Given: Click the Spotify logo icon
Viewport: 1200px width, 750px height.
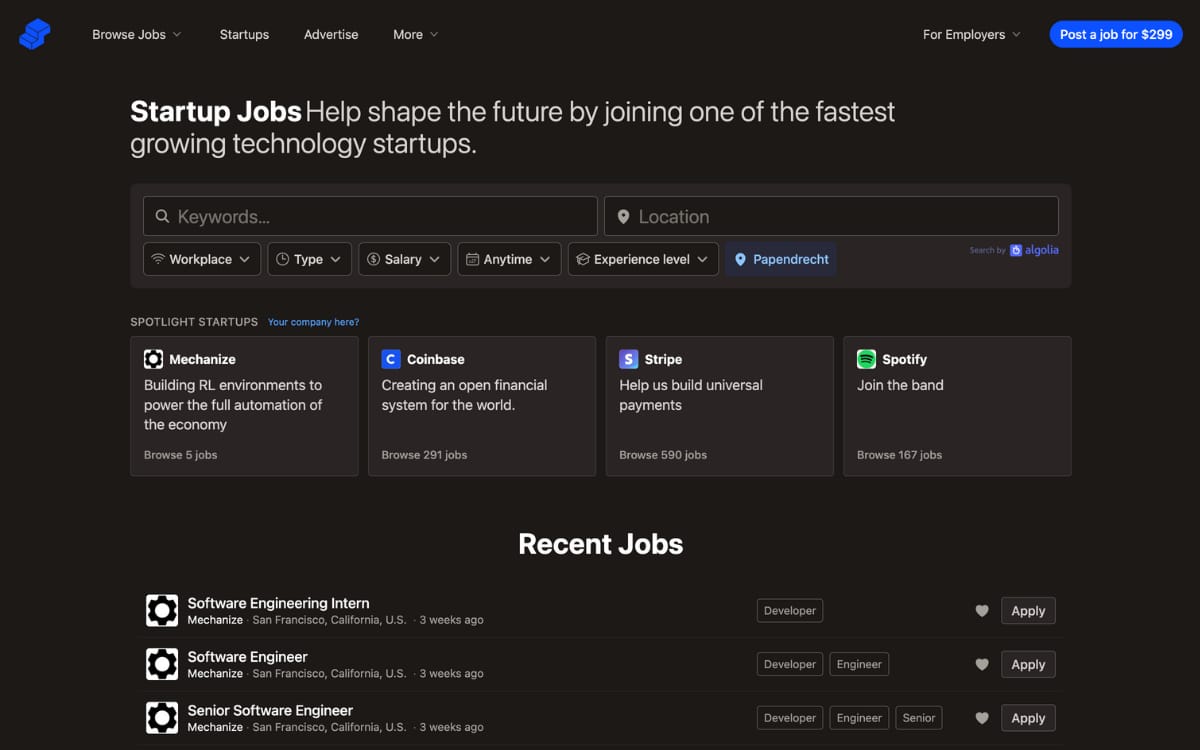Looking at the screenshot, I should [x=866, y=359].
